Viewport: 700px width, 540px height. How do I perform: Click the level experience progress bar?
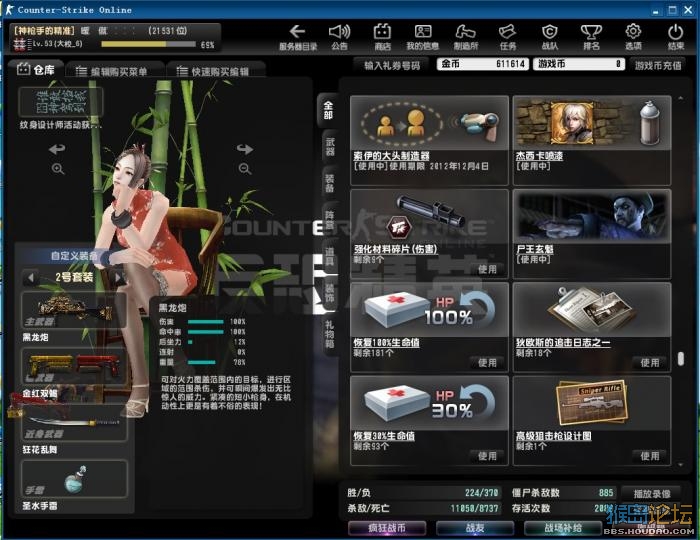tap(148, 44)
